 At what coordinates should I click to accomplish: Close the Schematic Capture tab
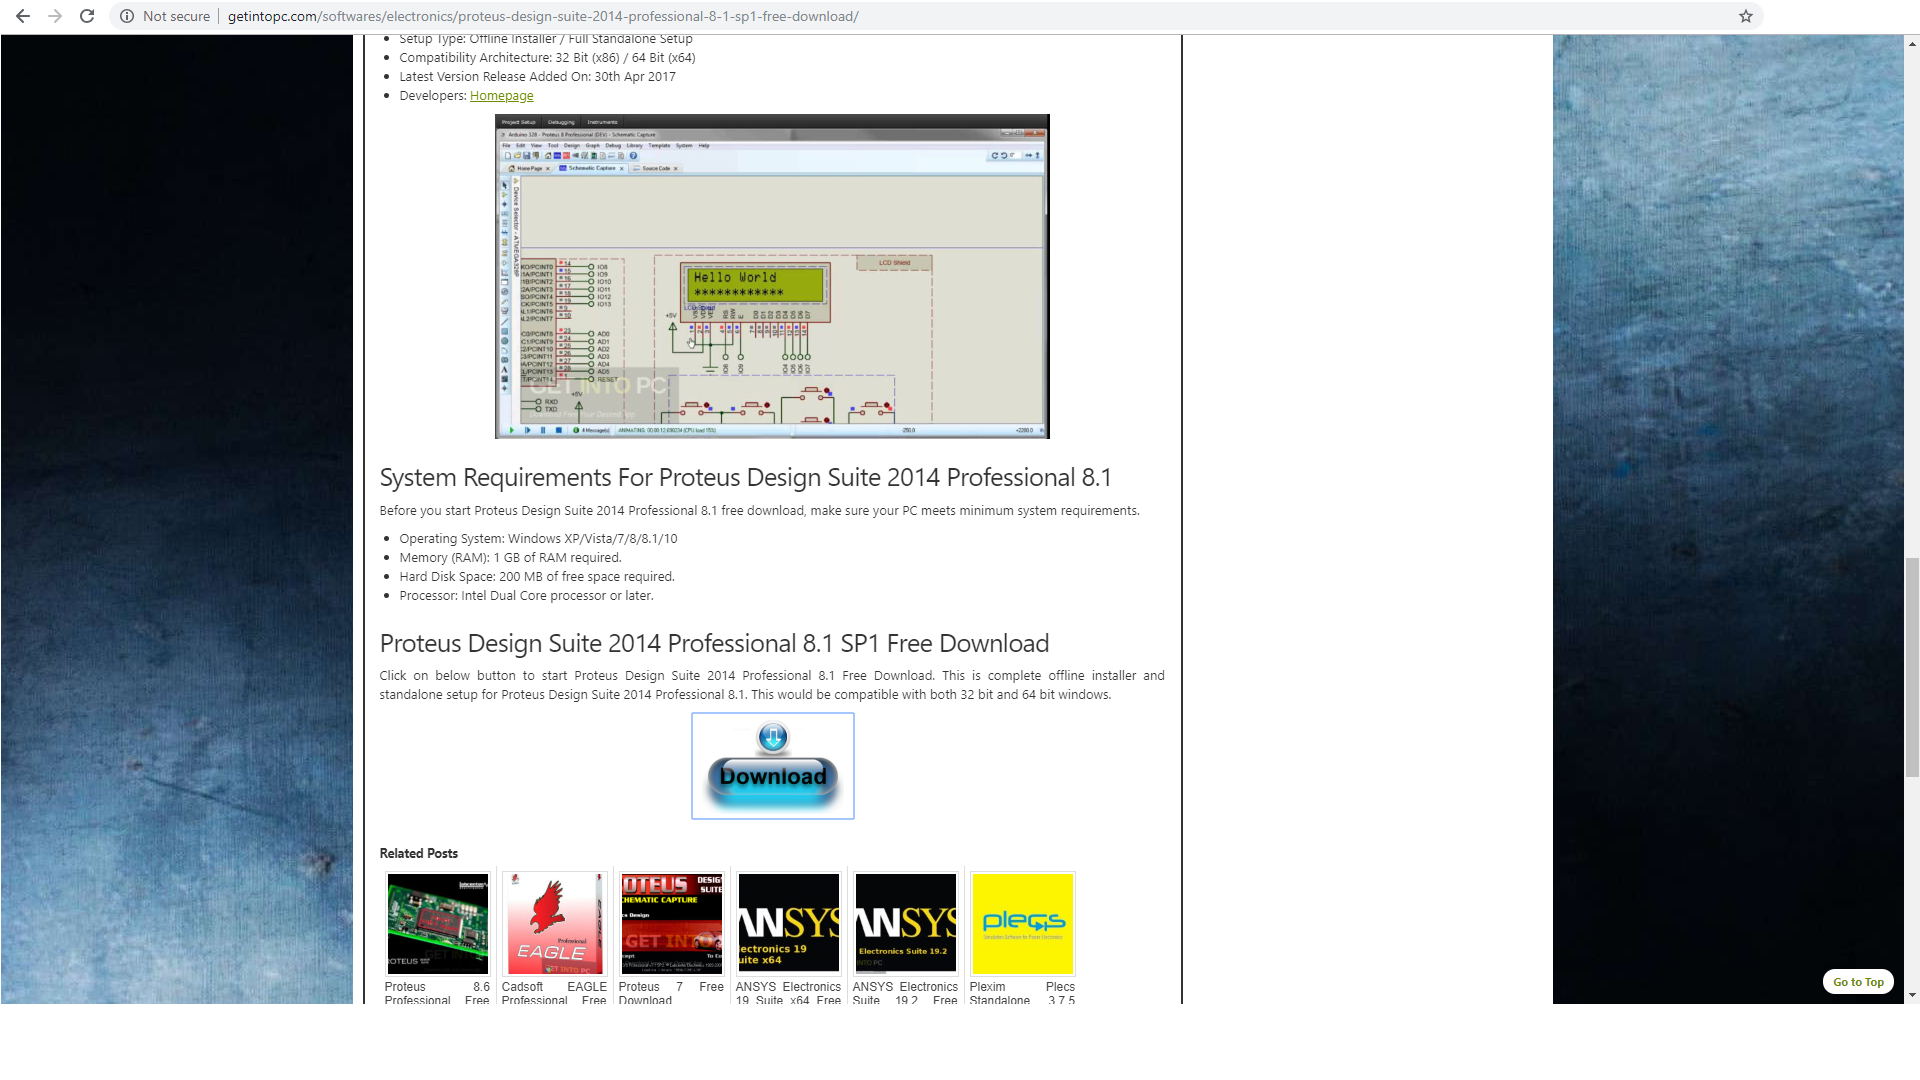[x=622, y=168]
